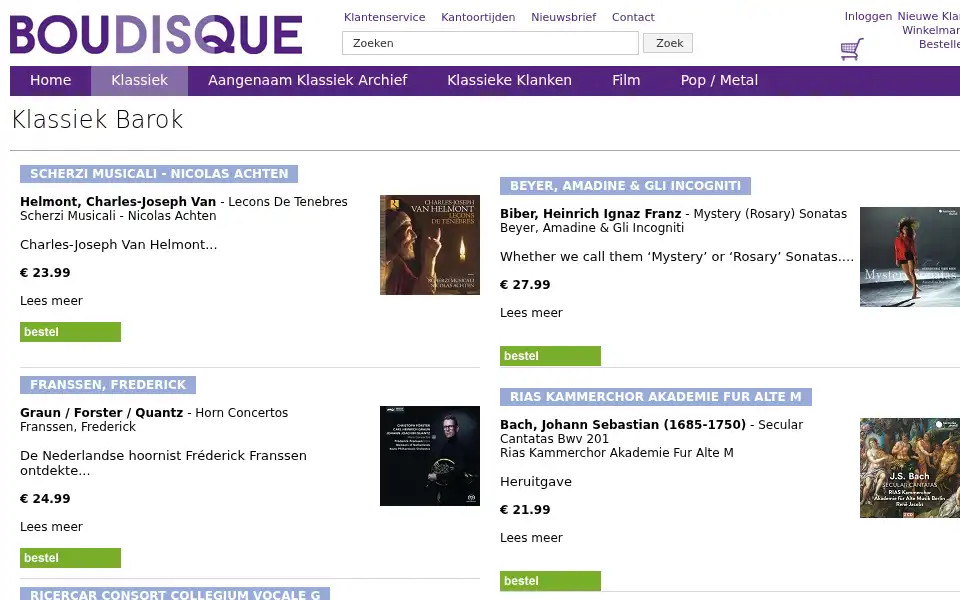Order Lecons De Tenebres via bestel
This screenshot has height=600, width=960.
[x=70, y=332]
